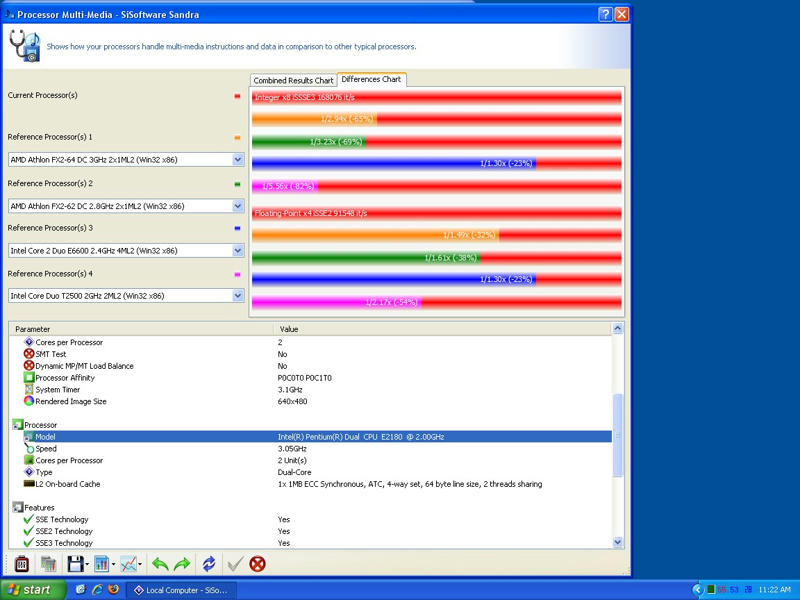
Task: Click the red cancel X icon
Action: 258,564
